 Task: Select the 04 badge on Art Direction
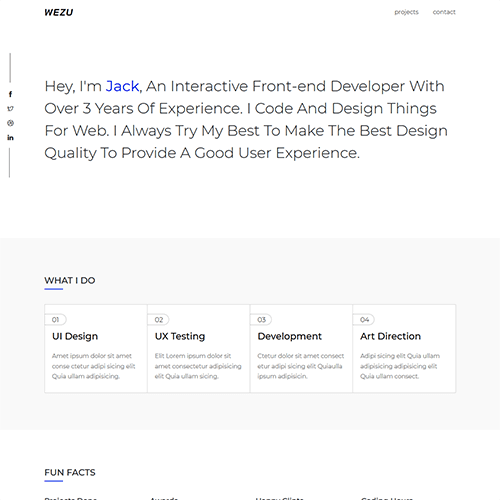tap(364, 320)
